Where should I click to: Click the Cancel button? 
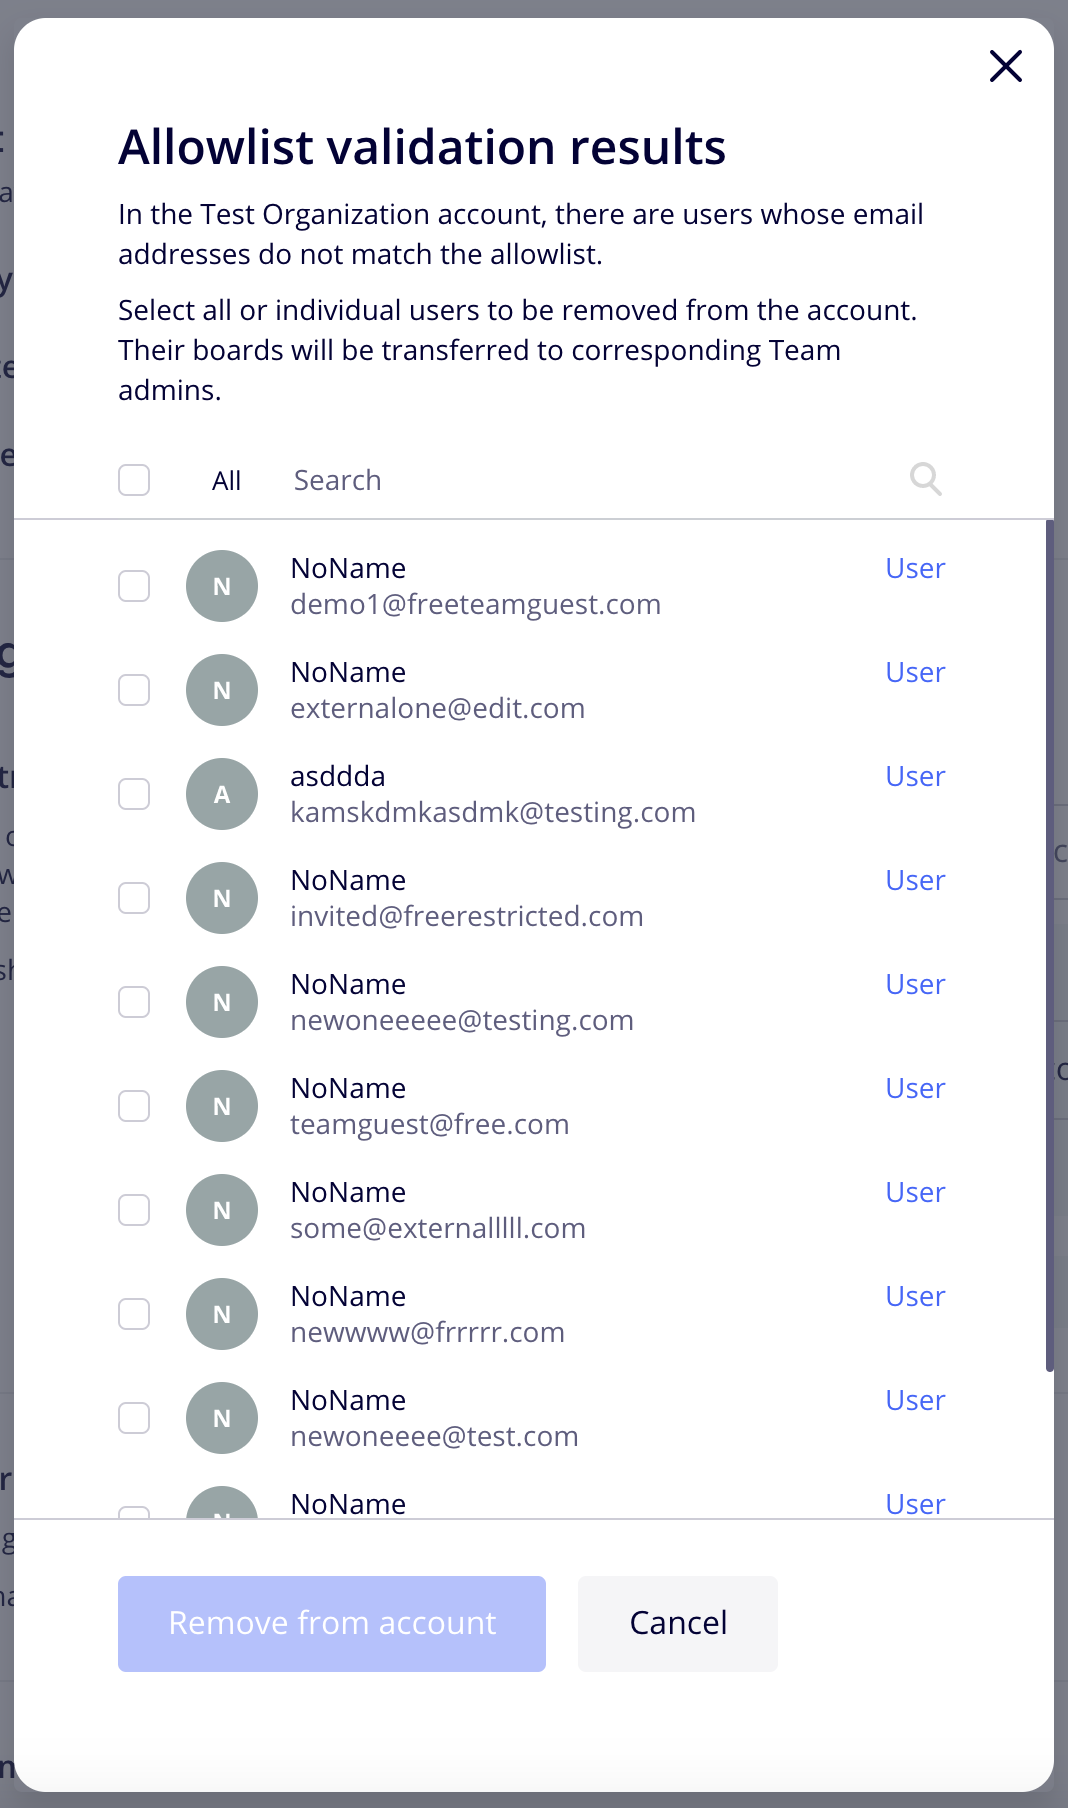tap(678, 1623)
